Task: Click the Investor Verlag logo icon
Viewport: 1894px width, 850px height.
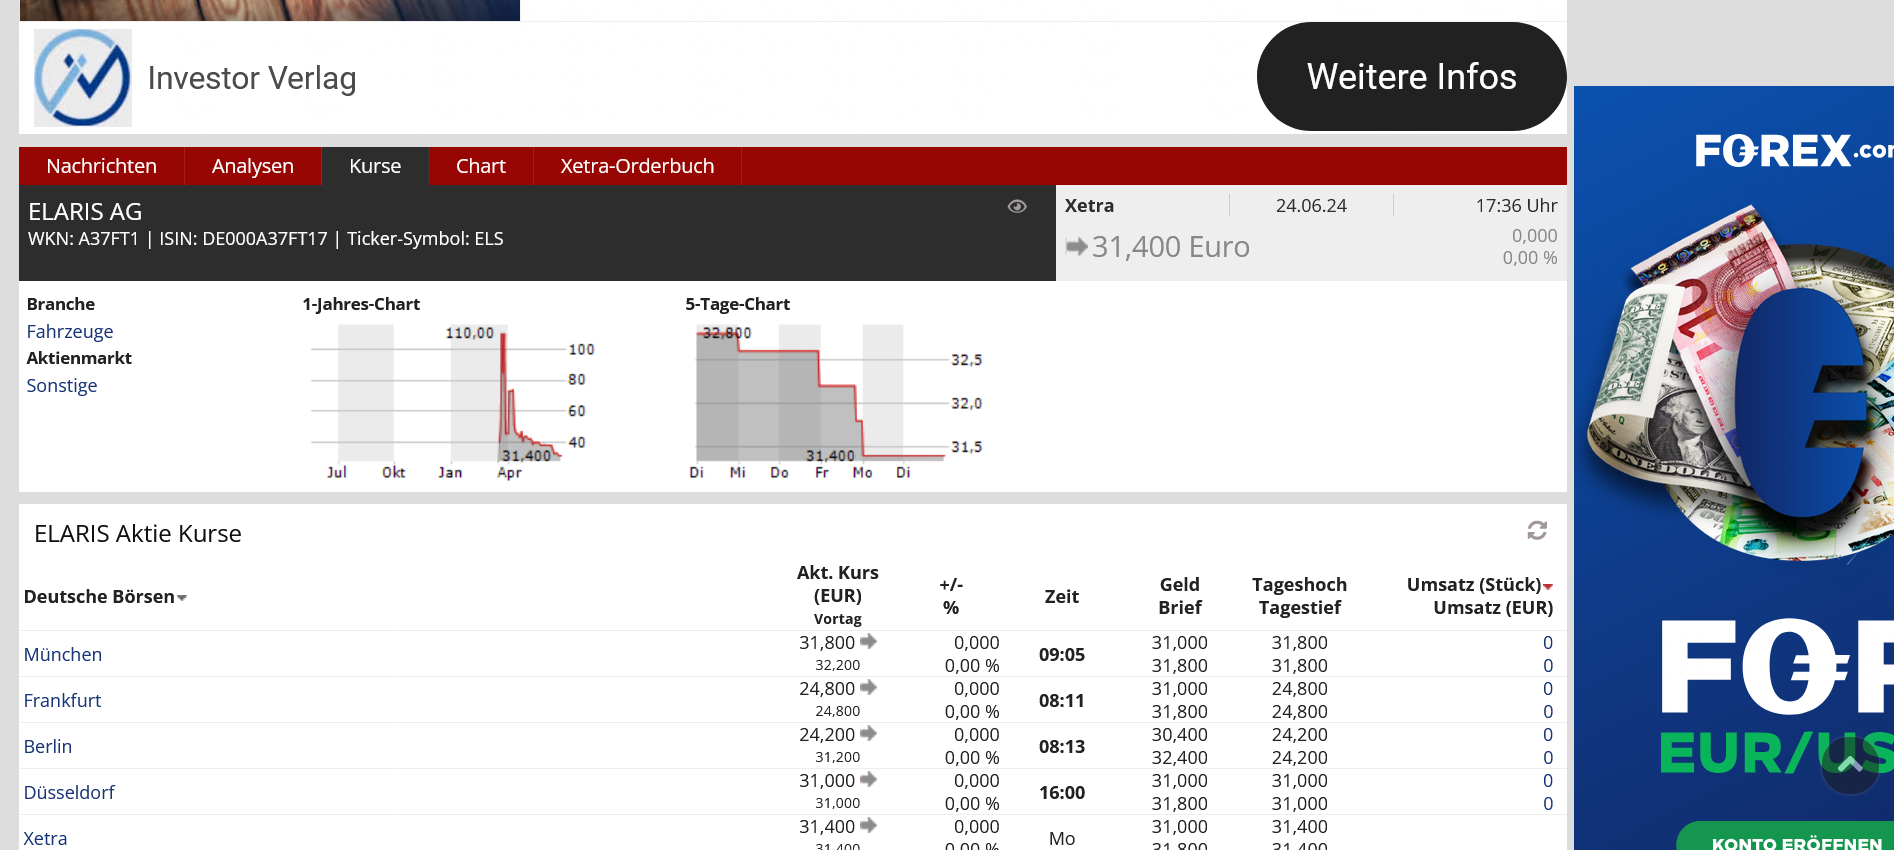Action: [x=83, y=78]
